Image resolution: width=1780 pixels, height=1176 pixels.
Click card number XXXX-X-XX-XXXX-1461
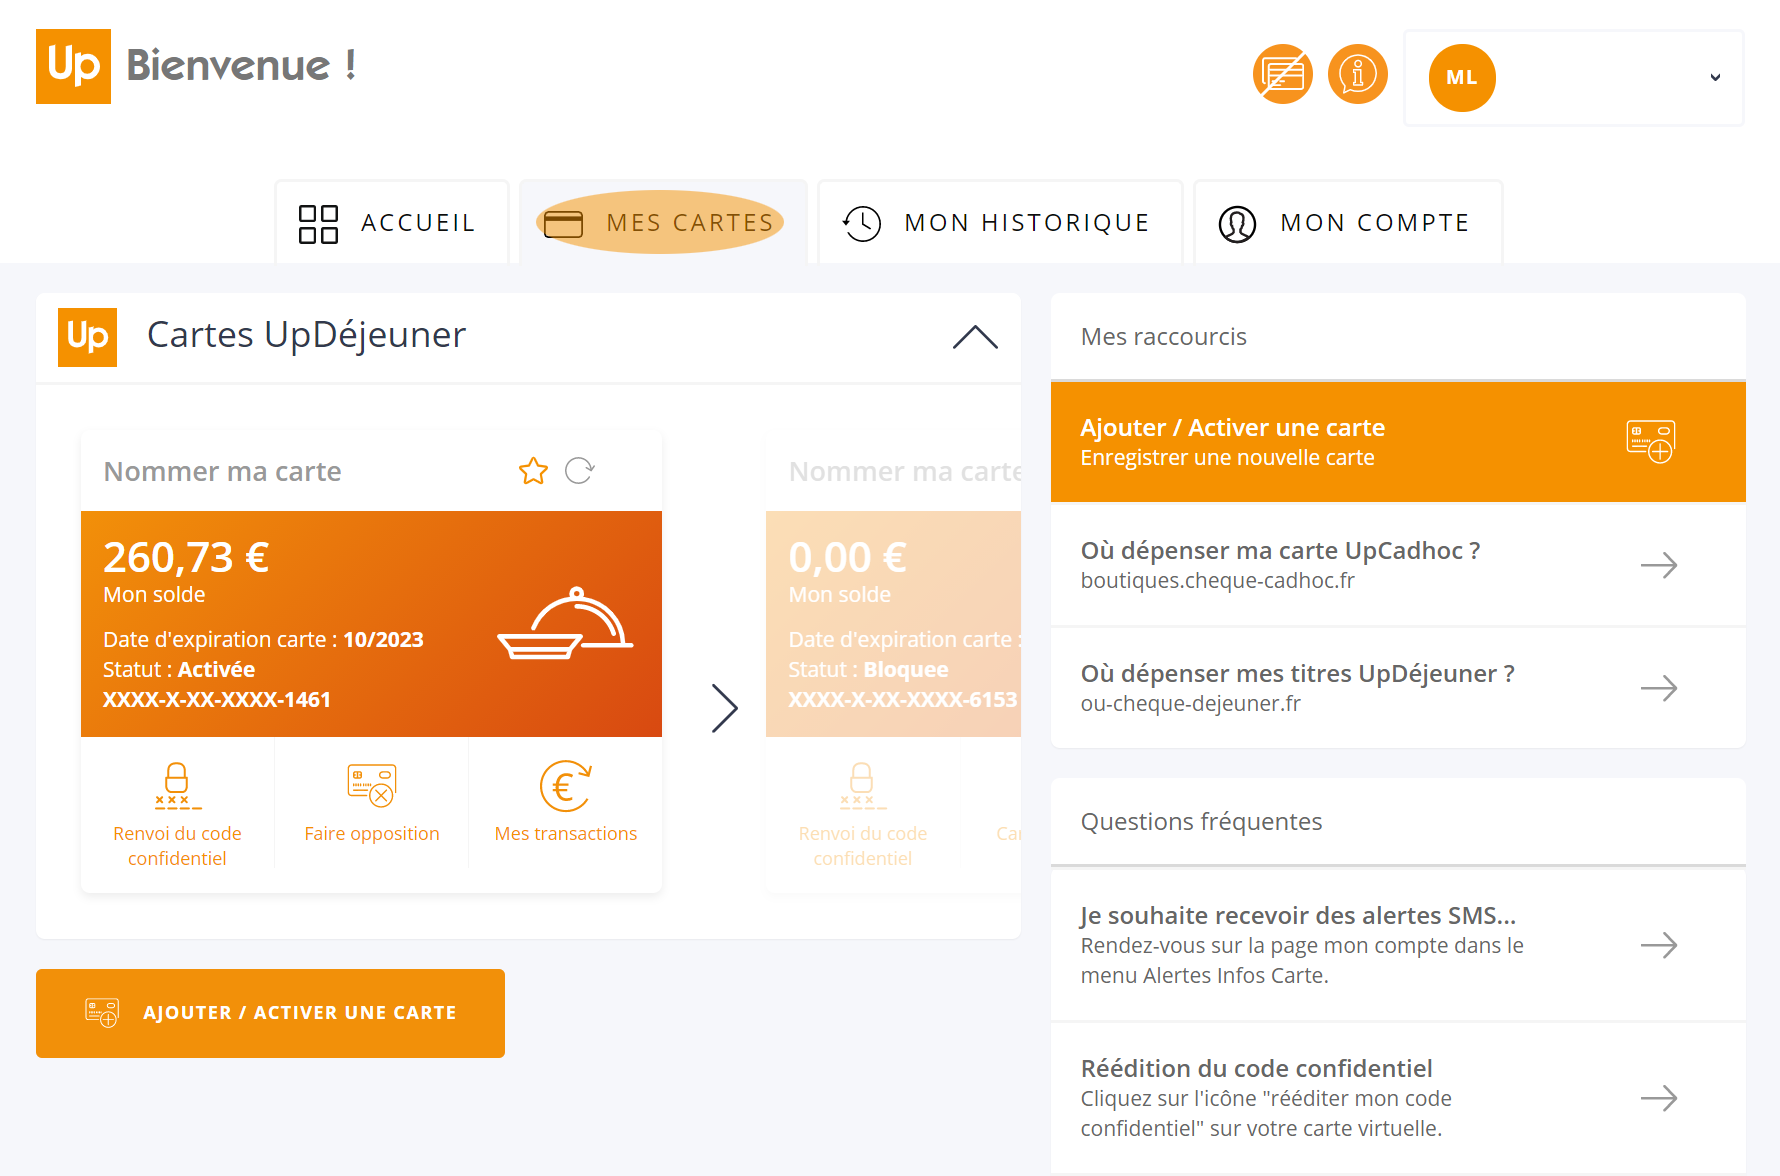tap(217, 700)
